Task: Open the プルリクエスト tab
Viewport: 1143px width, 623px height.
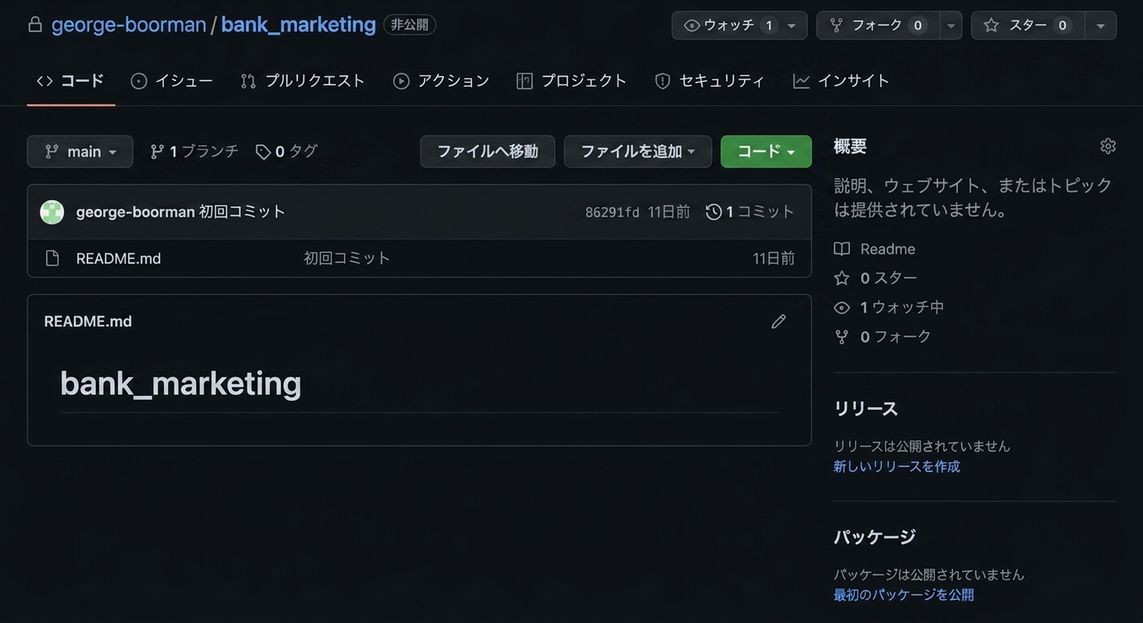Action: [303, 81]
